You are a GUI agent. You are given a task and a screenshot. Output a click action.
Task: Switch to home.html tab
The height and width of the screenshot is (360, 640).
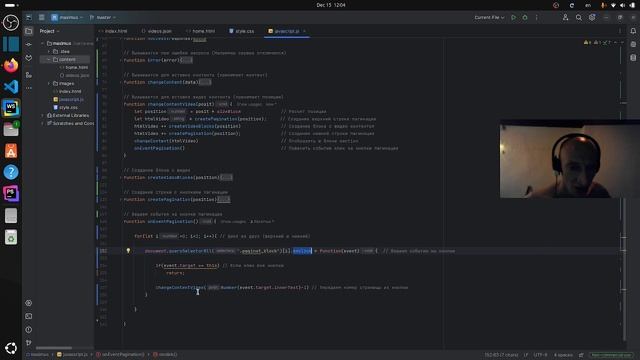tap(201, 31)
